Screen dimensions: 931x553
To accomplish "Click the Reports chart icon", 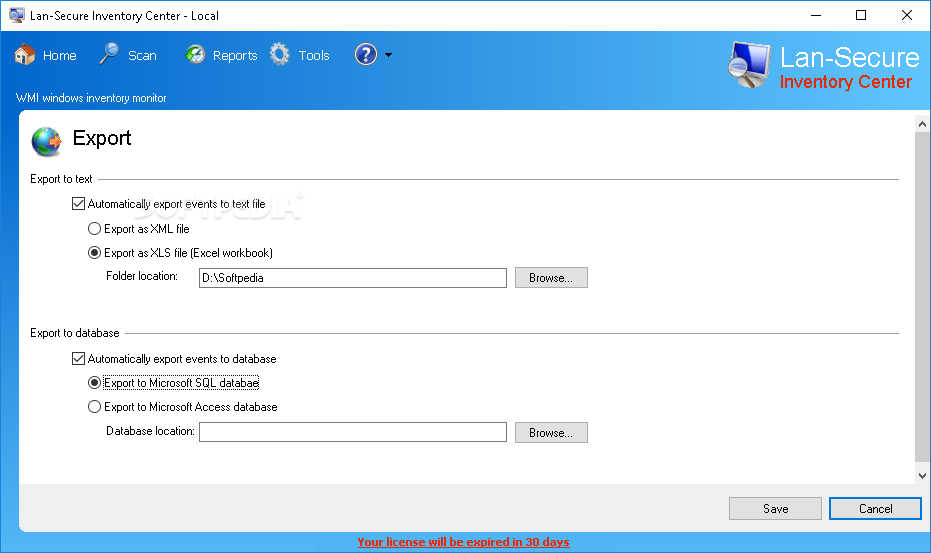I will click(195, 55).
